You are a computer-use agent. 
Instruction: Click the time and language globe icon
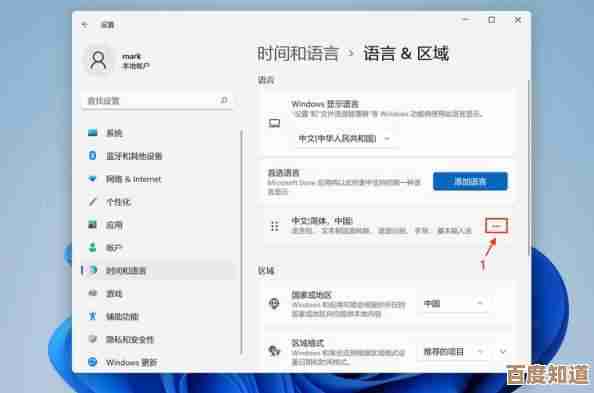93,270
